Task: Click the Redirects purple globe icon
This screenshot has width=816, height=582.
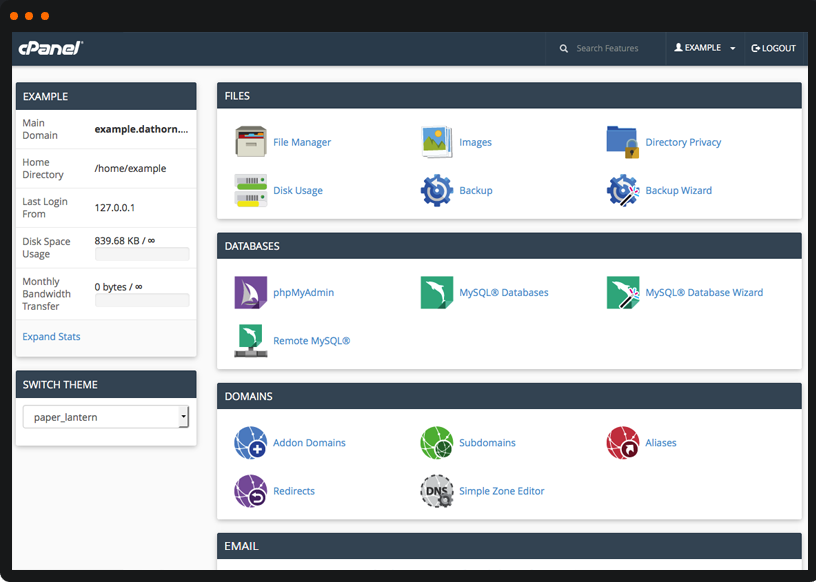Action: [x=251, y=490]
